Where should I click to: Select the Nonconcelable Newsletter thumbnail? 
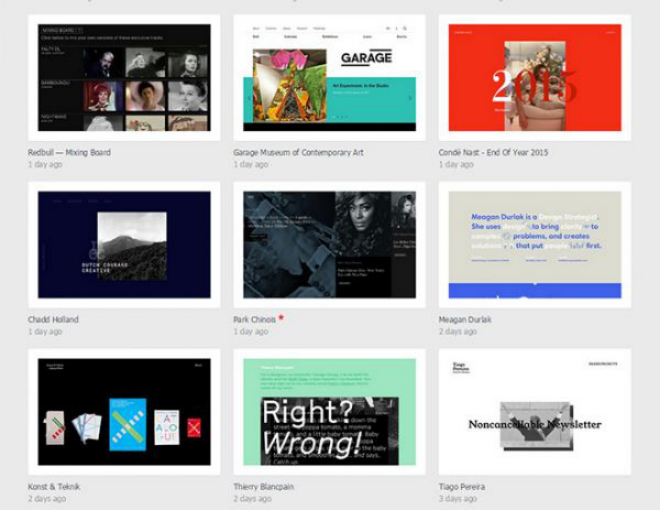click(534, 412)
